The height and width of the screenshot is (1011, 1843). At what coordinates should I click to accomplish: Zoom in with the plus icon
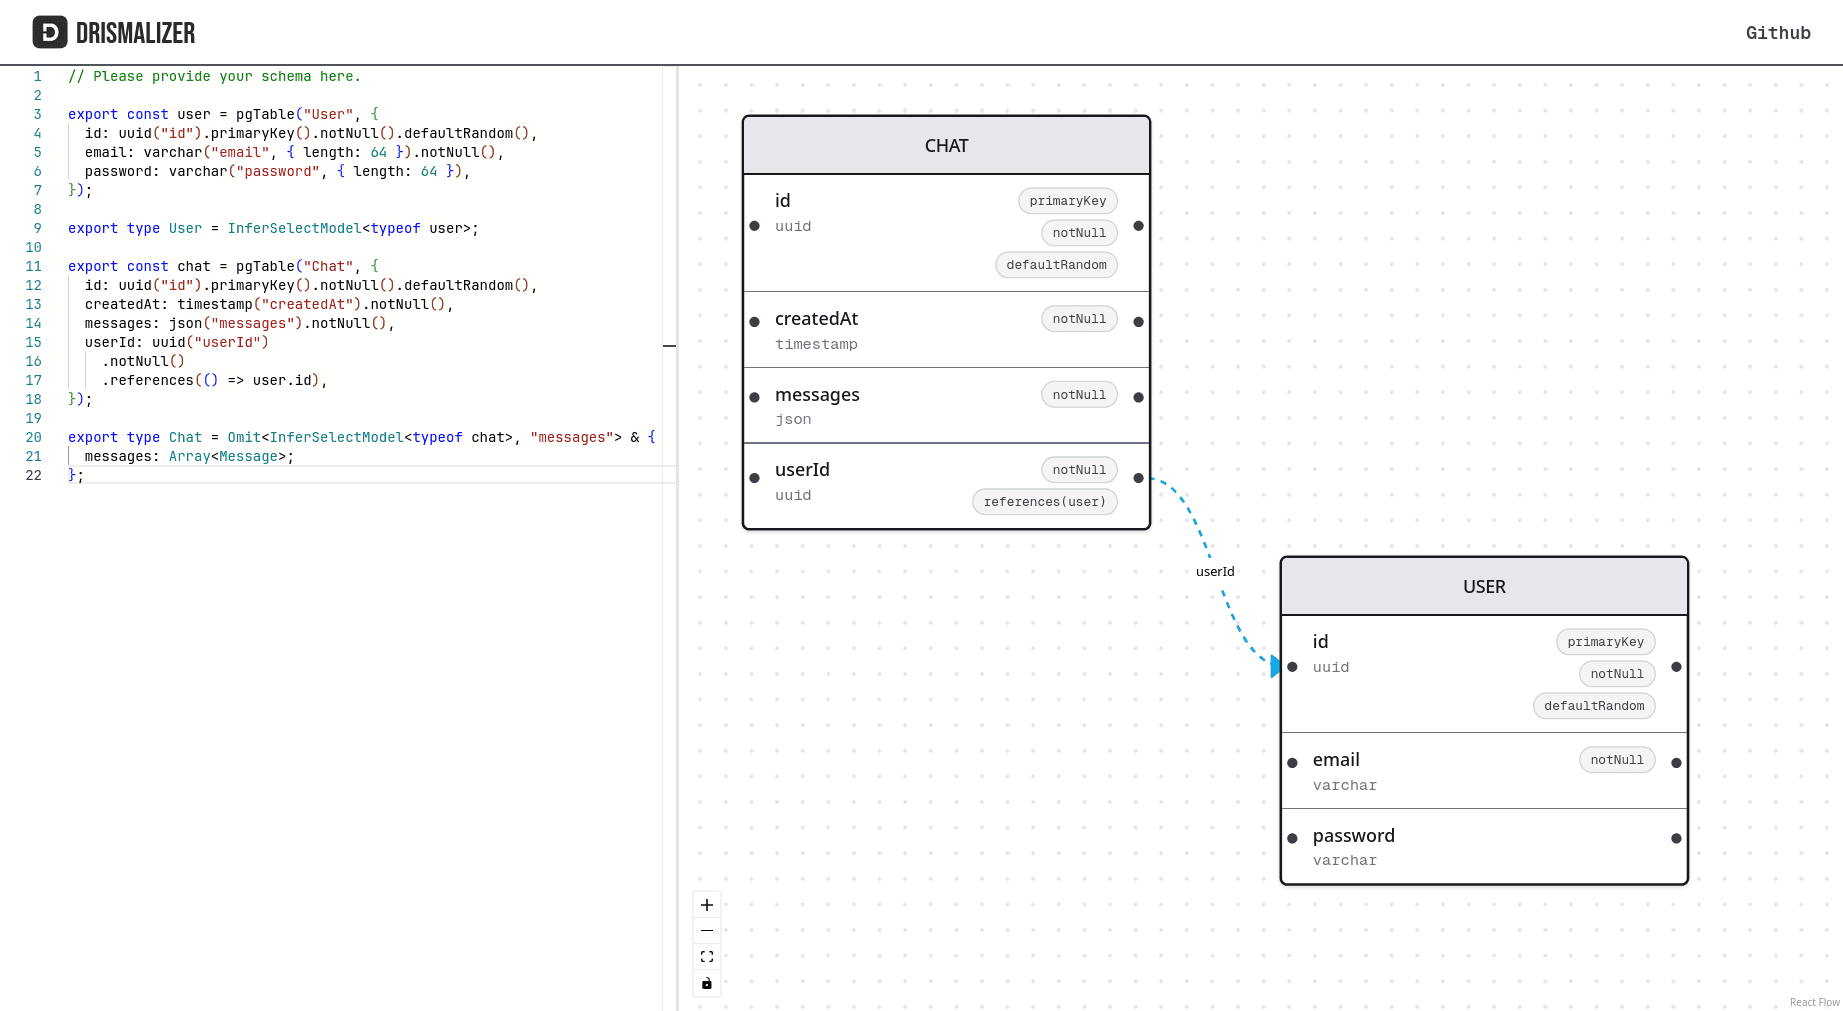click(x=707, y=905)
